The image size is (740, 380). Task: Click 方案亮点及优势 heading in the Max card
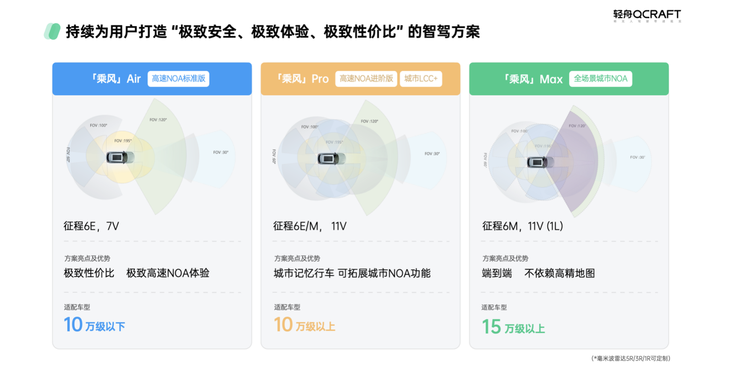505,258
